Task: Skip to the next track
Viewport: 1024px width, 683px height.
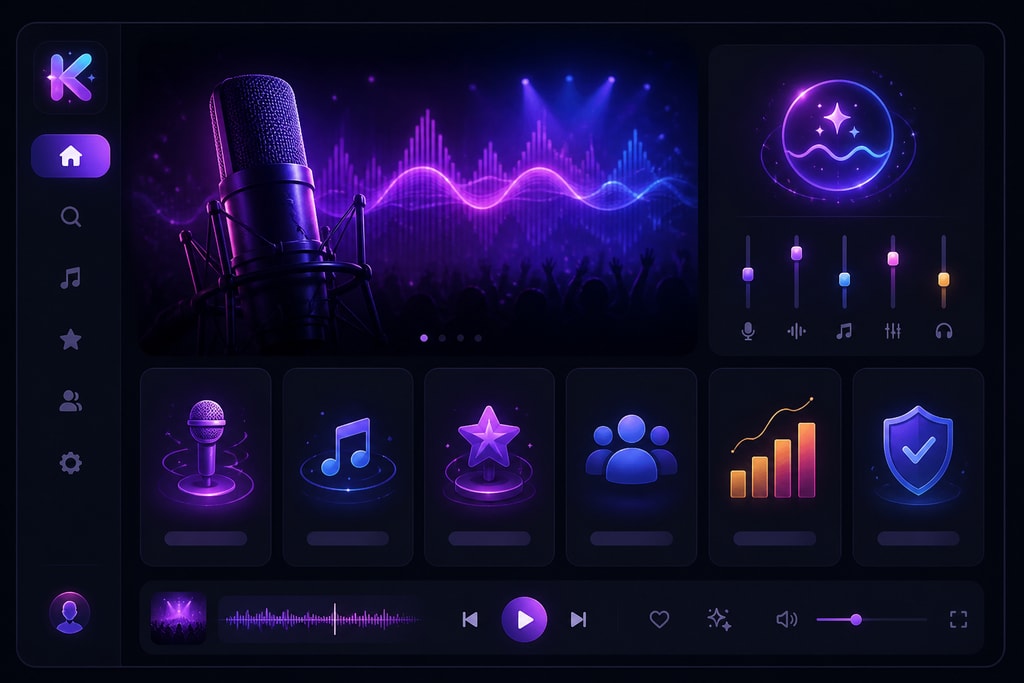Action: pos(579,619)
